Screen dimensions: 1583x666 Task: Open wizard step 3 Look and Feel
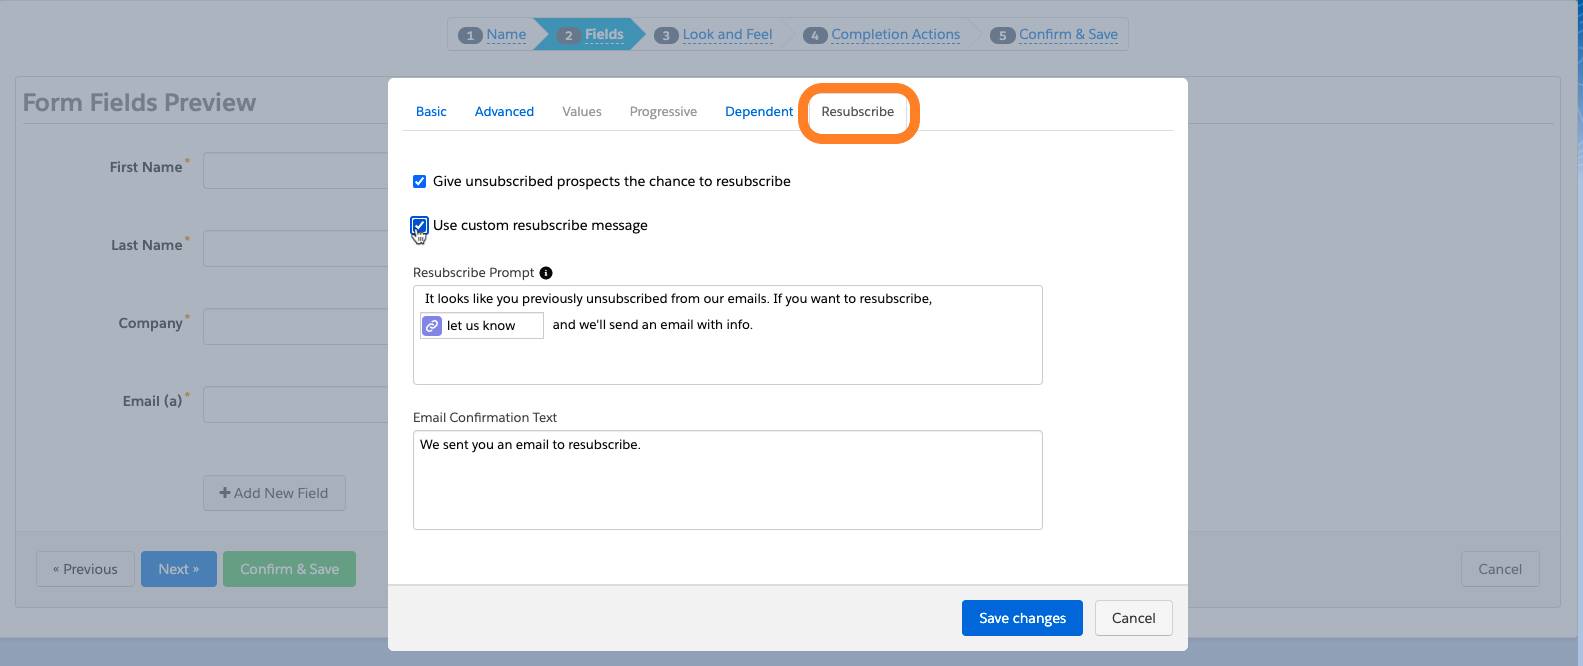[x=714, y=35]
